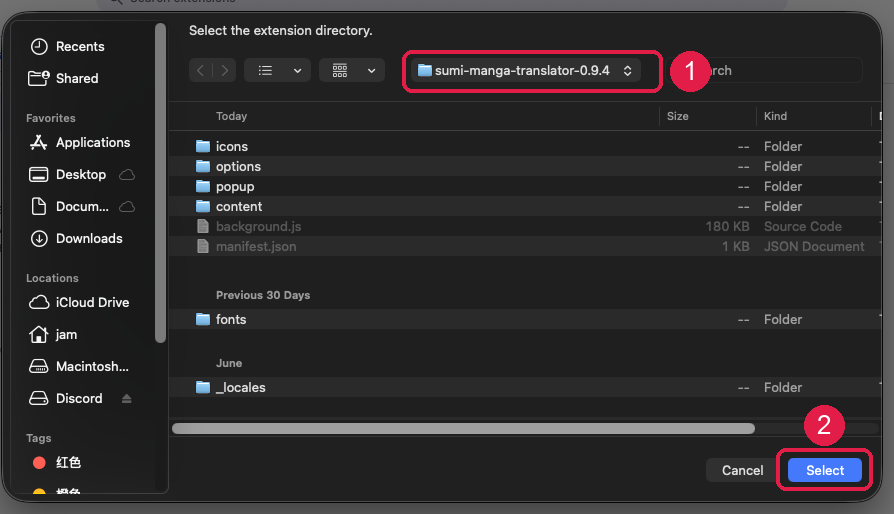Click the content folder icon

(203, 206)
